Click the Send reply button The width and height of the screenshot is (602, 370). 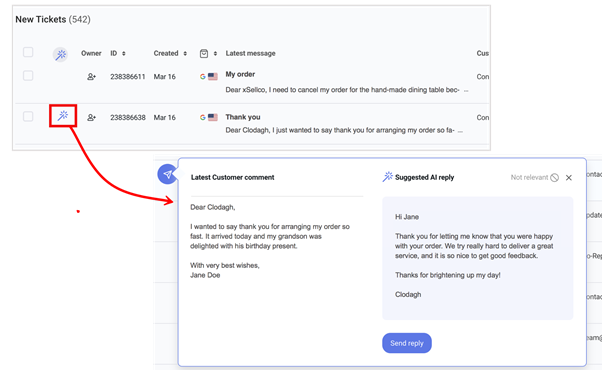coord(407,343)
